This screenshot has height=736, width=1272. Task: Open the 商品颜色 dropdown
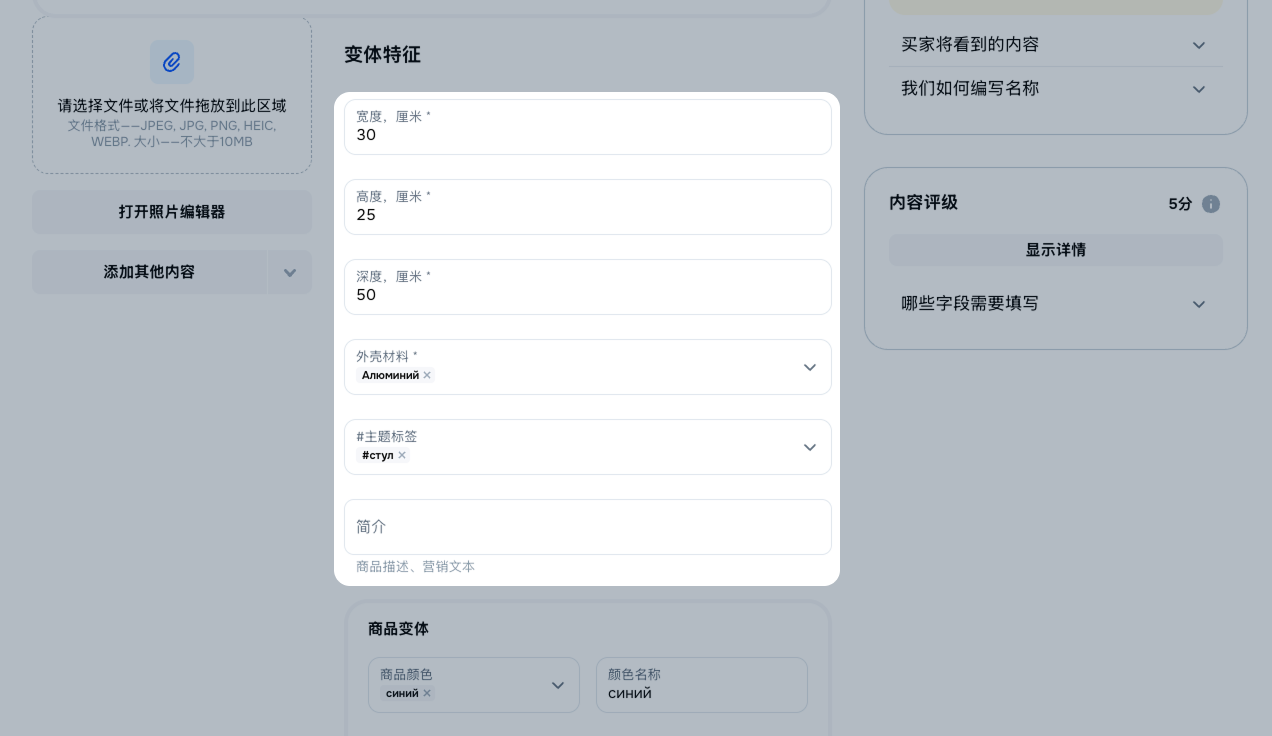coord(557,685)
